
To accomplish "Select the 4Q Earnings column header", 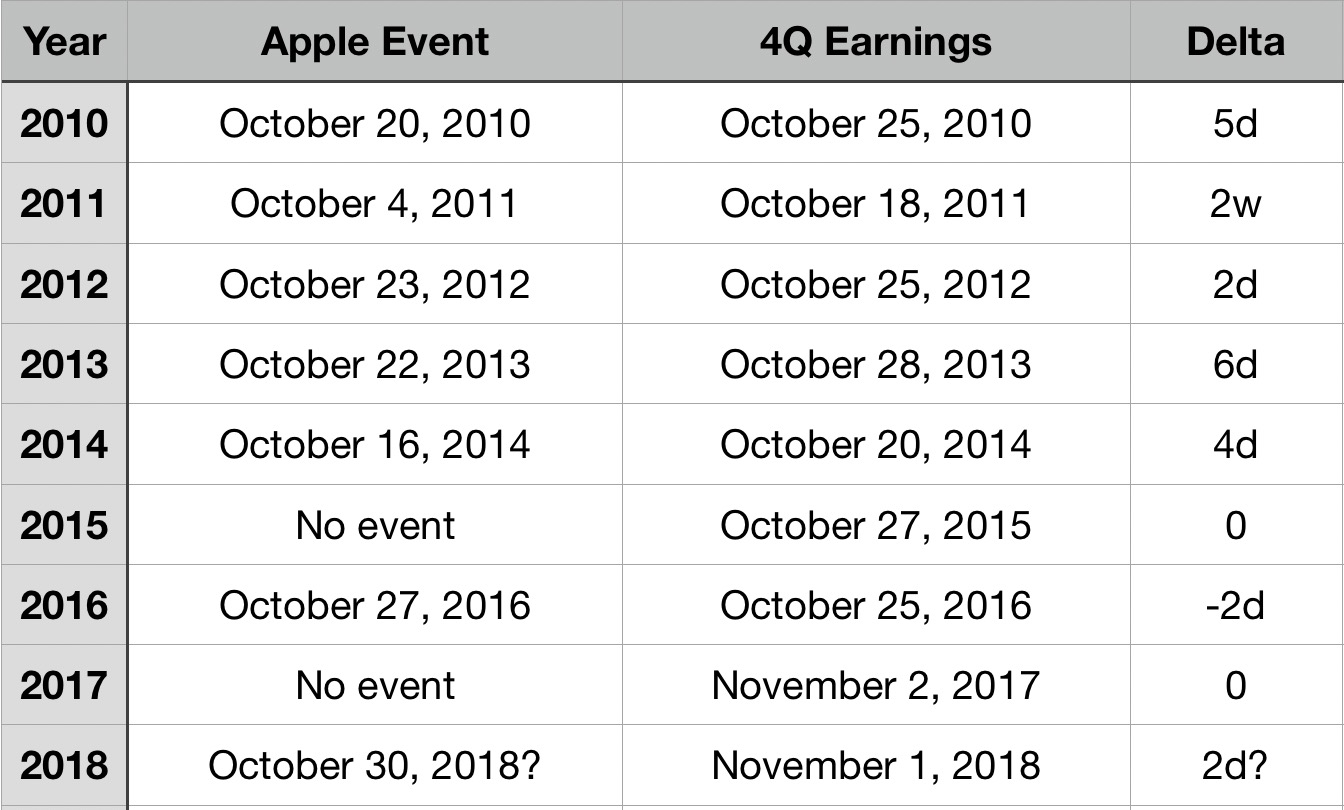I will (876, 41).
